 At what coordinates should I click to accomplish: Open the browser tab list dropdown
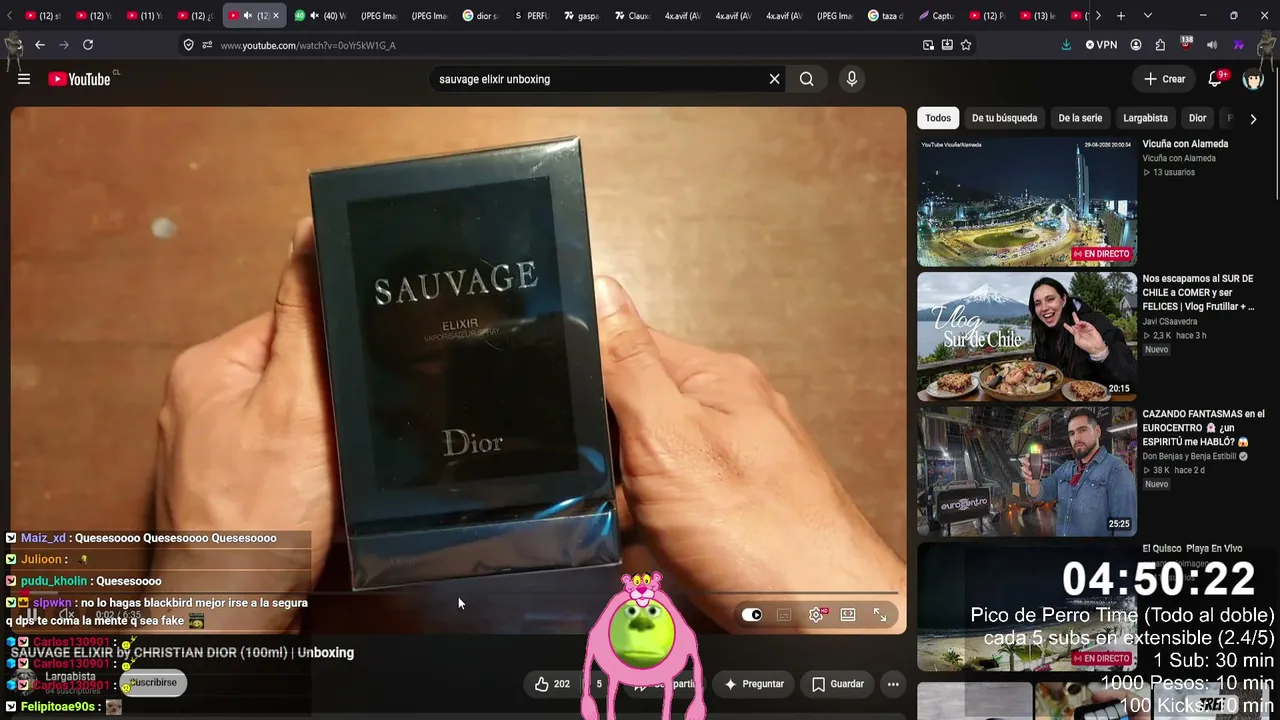[1147, 16]
